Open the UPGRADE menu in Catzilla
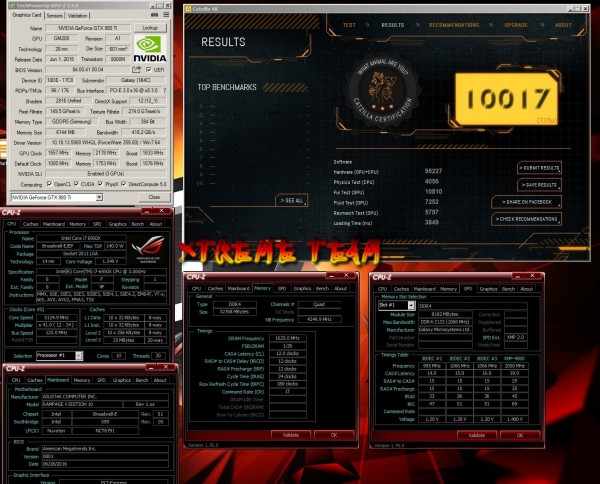 (516, 25)
